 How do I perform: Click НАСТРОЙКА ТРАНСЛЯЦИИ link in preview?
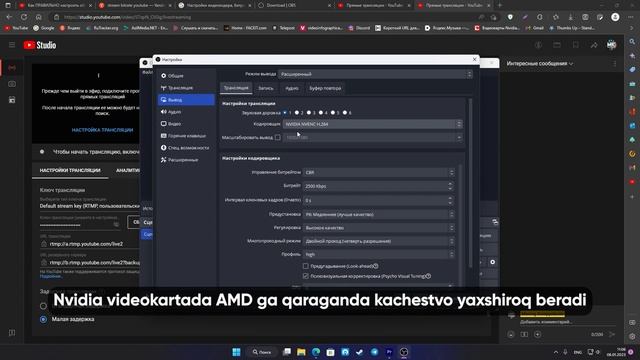[102, 130]
